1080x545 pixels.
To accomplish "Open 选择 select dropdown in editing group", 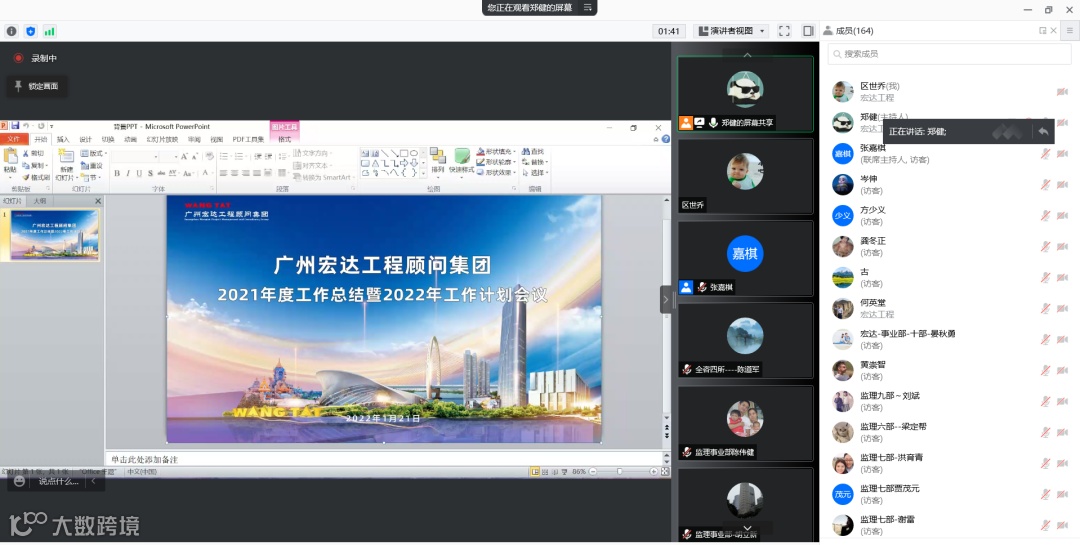I will coord(535,172).
